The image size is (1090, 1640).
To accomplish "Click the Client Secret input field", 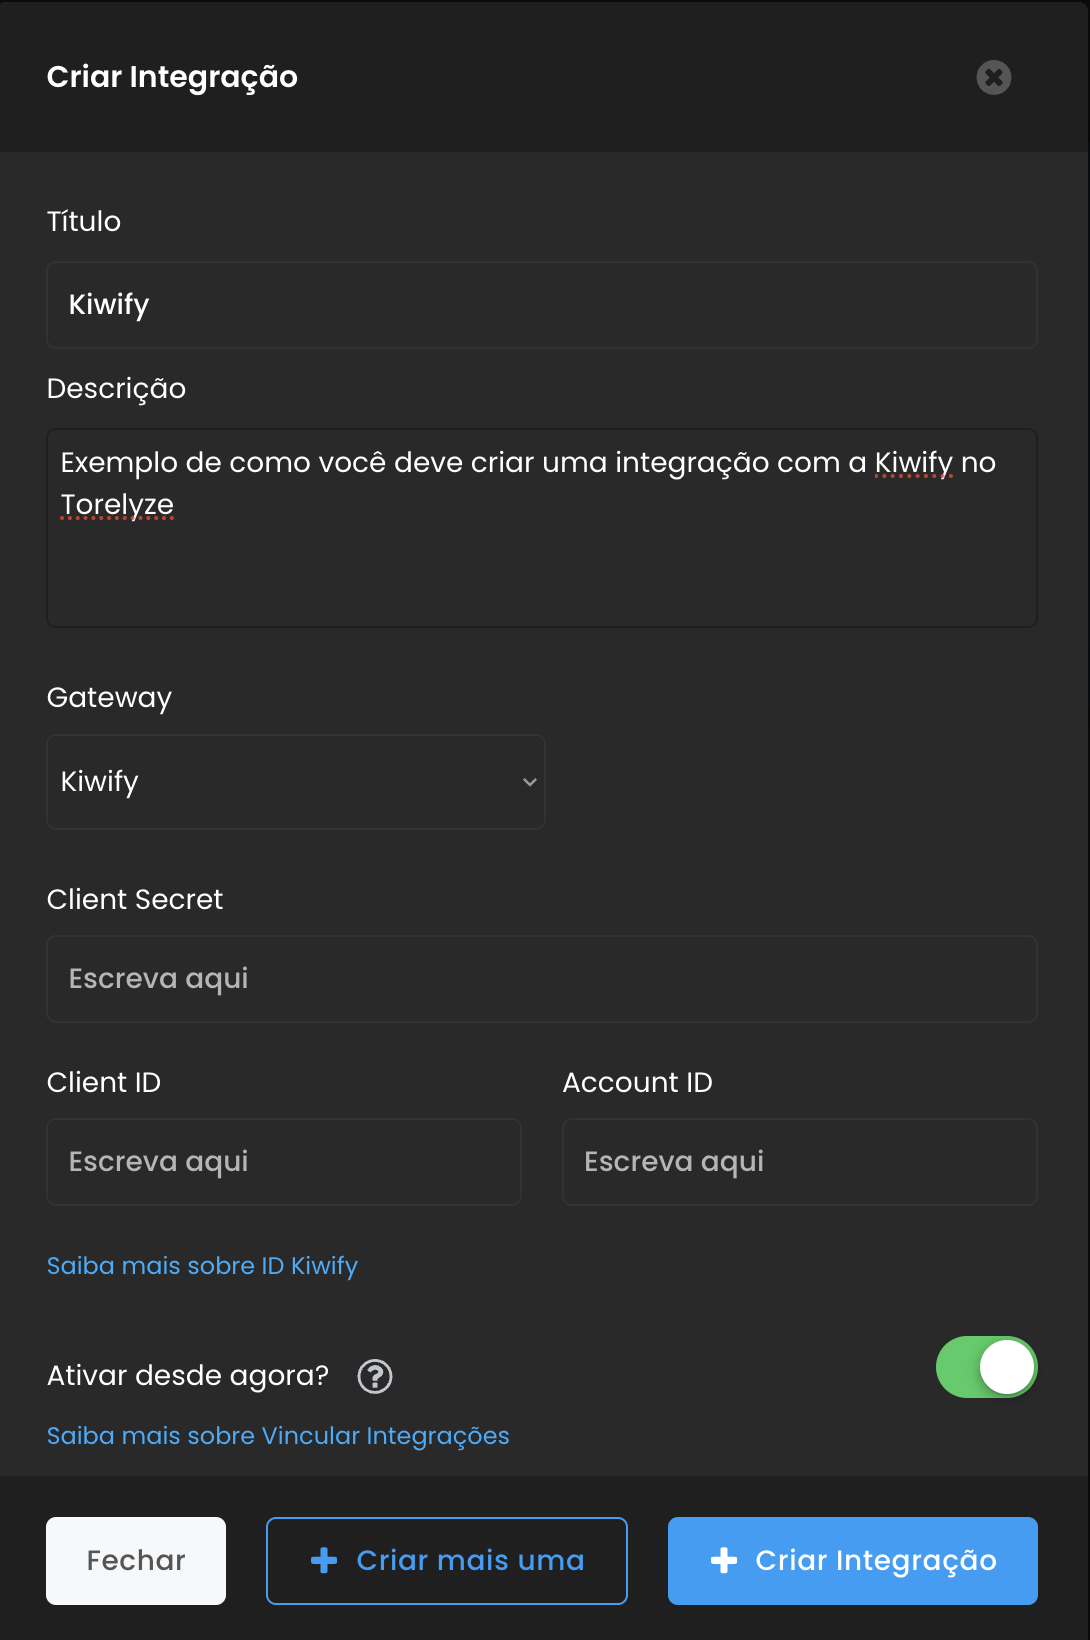I will (541, 979).
